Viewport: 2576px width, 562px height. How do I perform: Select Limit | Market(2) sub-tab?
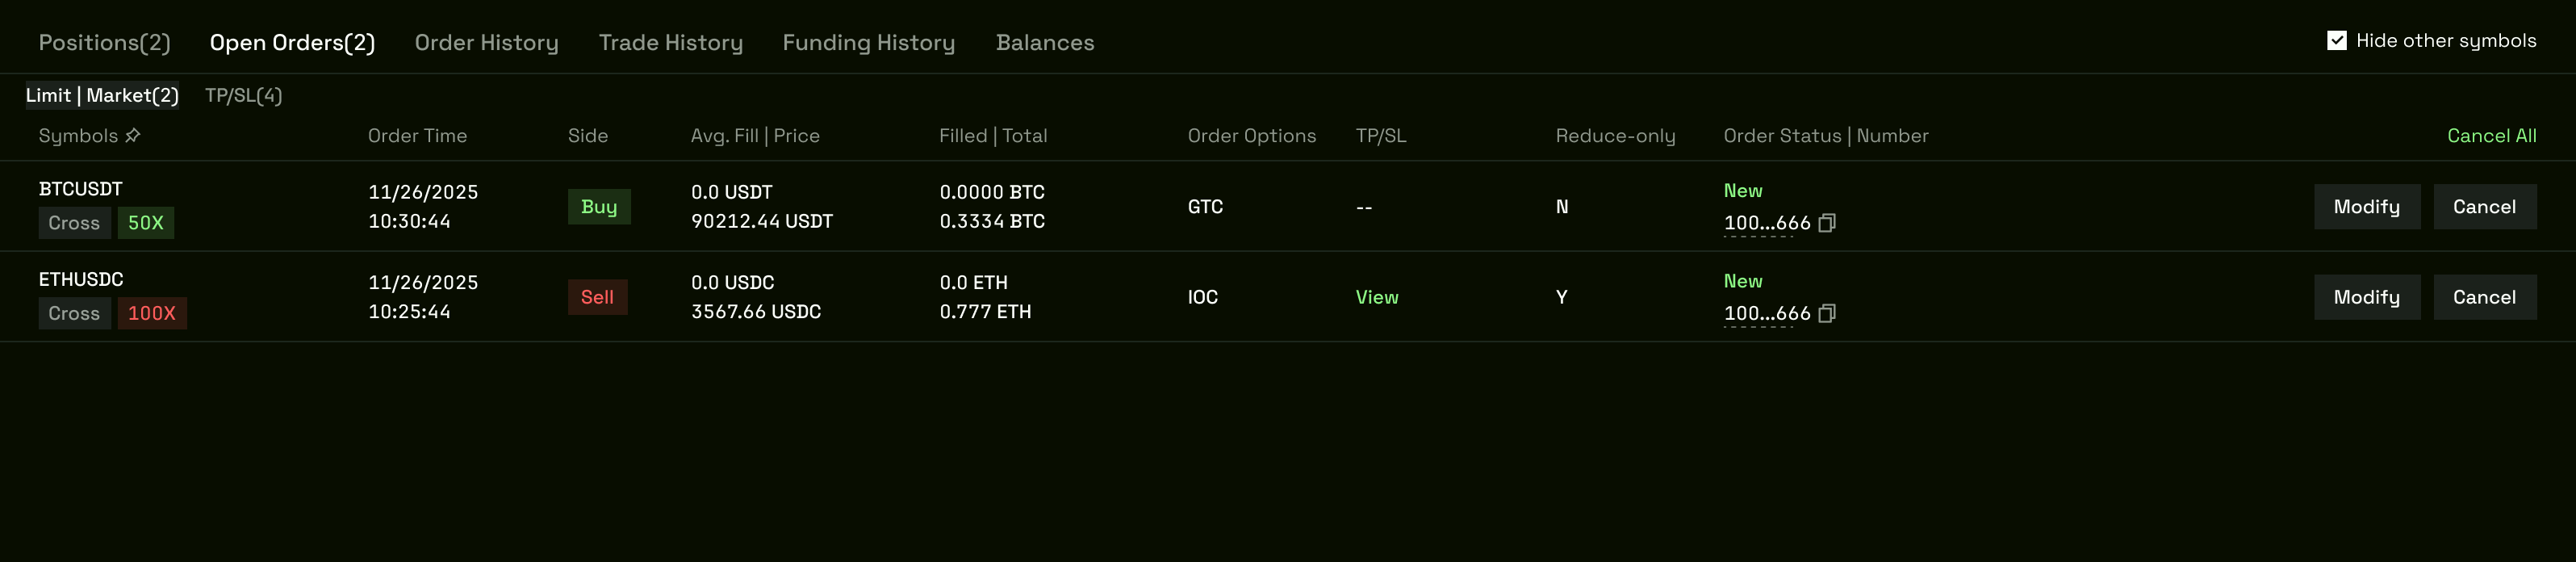102,95
